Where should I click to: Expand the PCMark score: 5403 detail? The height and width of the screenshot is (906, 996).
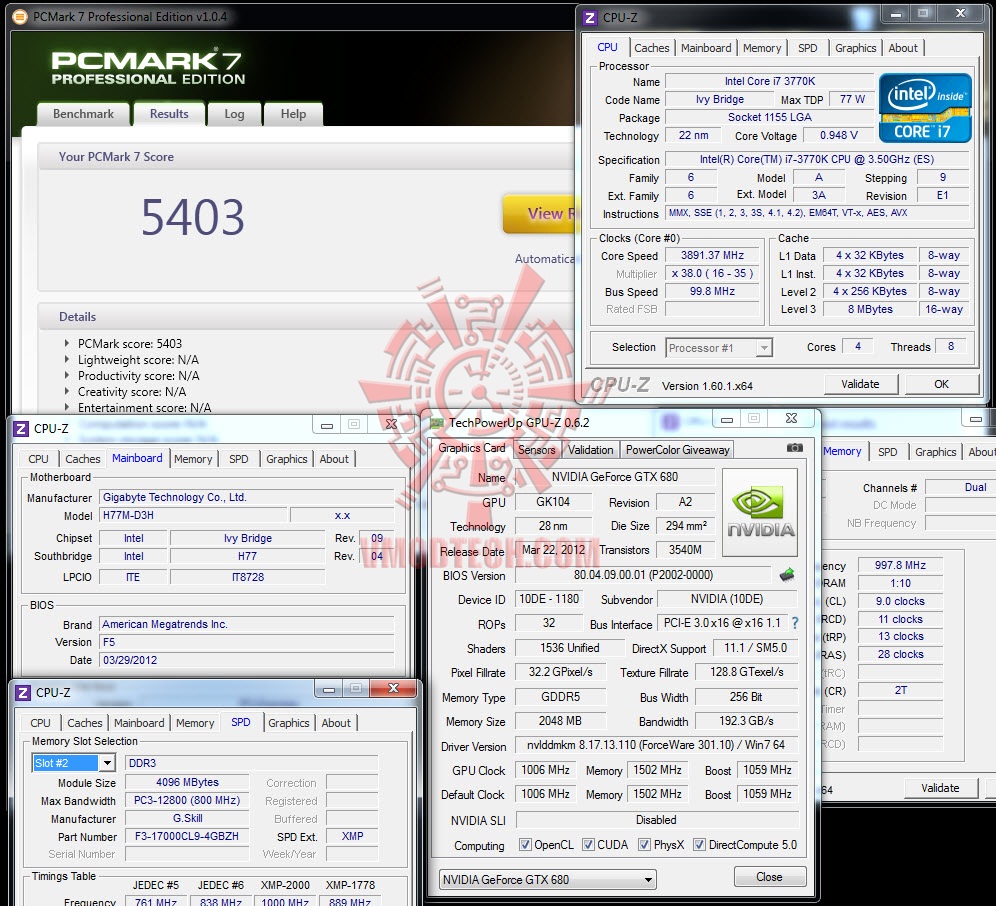pyautogui.click(x=67, y=343)
